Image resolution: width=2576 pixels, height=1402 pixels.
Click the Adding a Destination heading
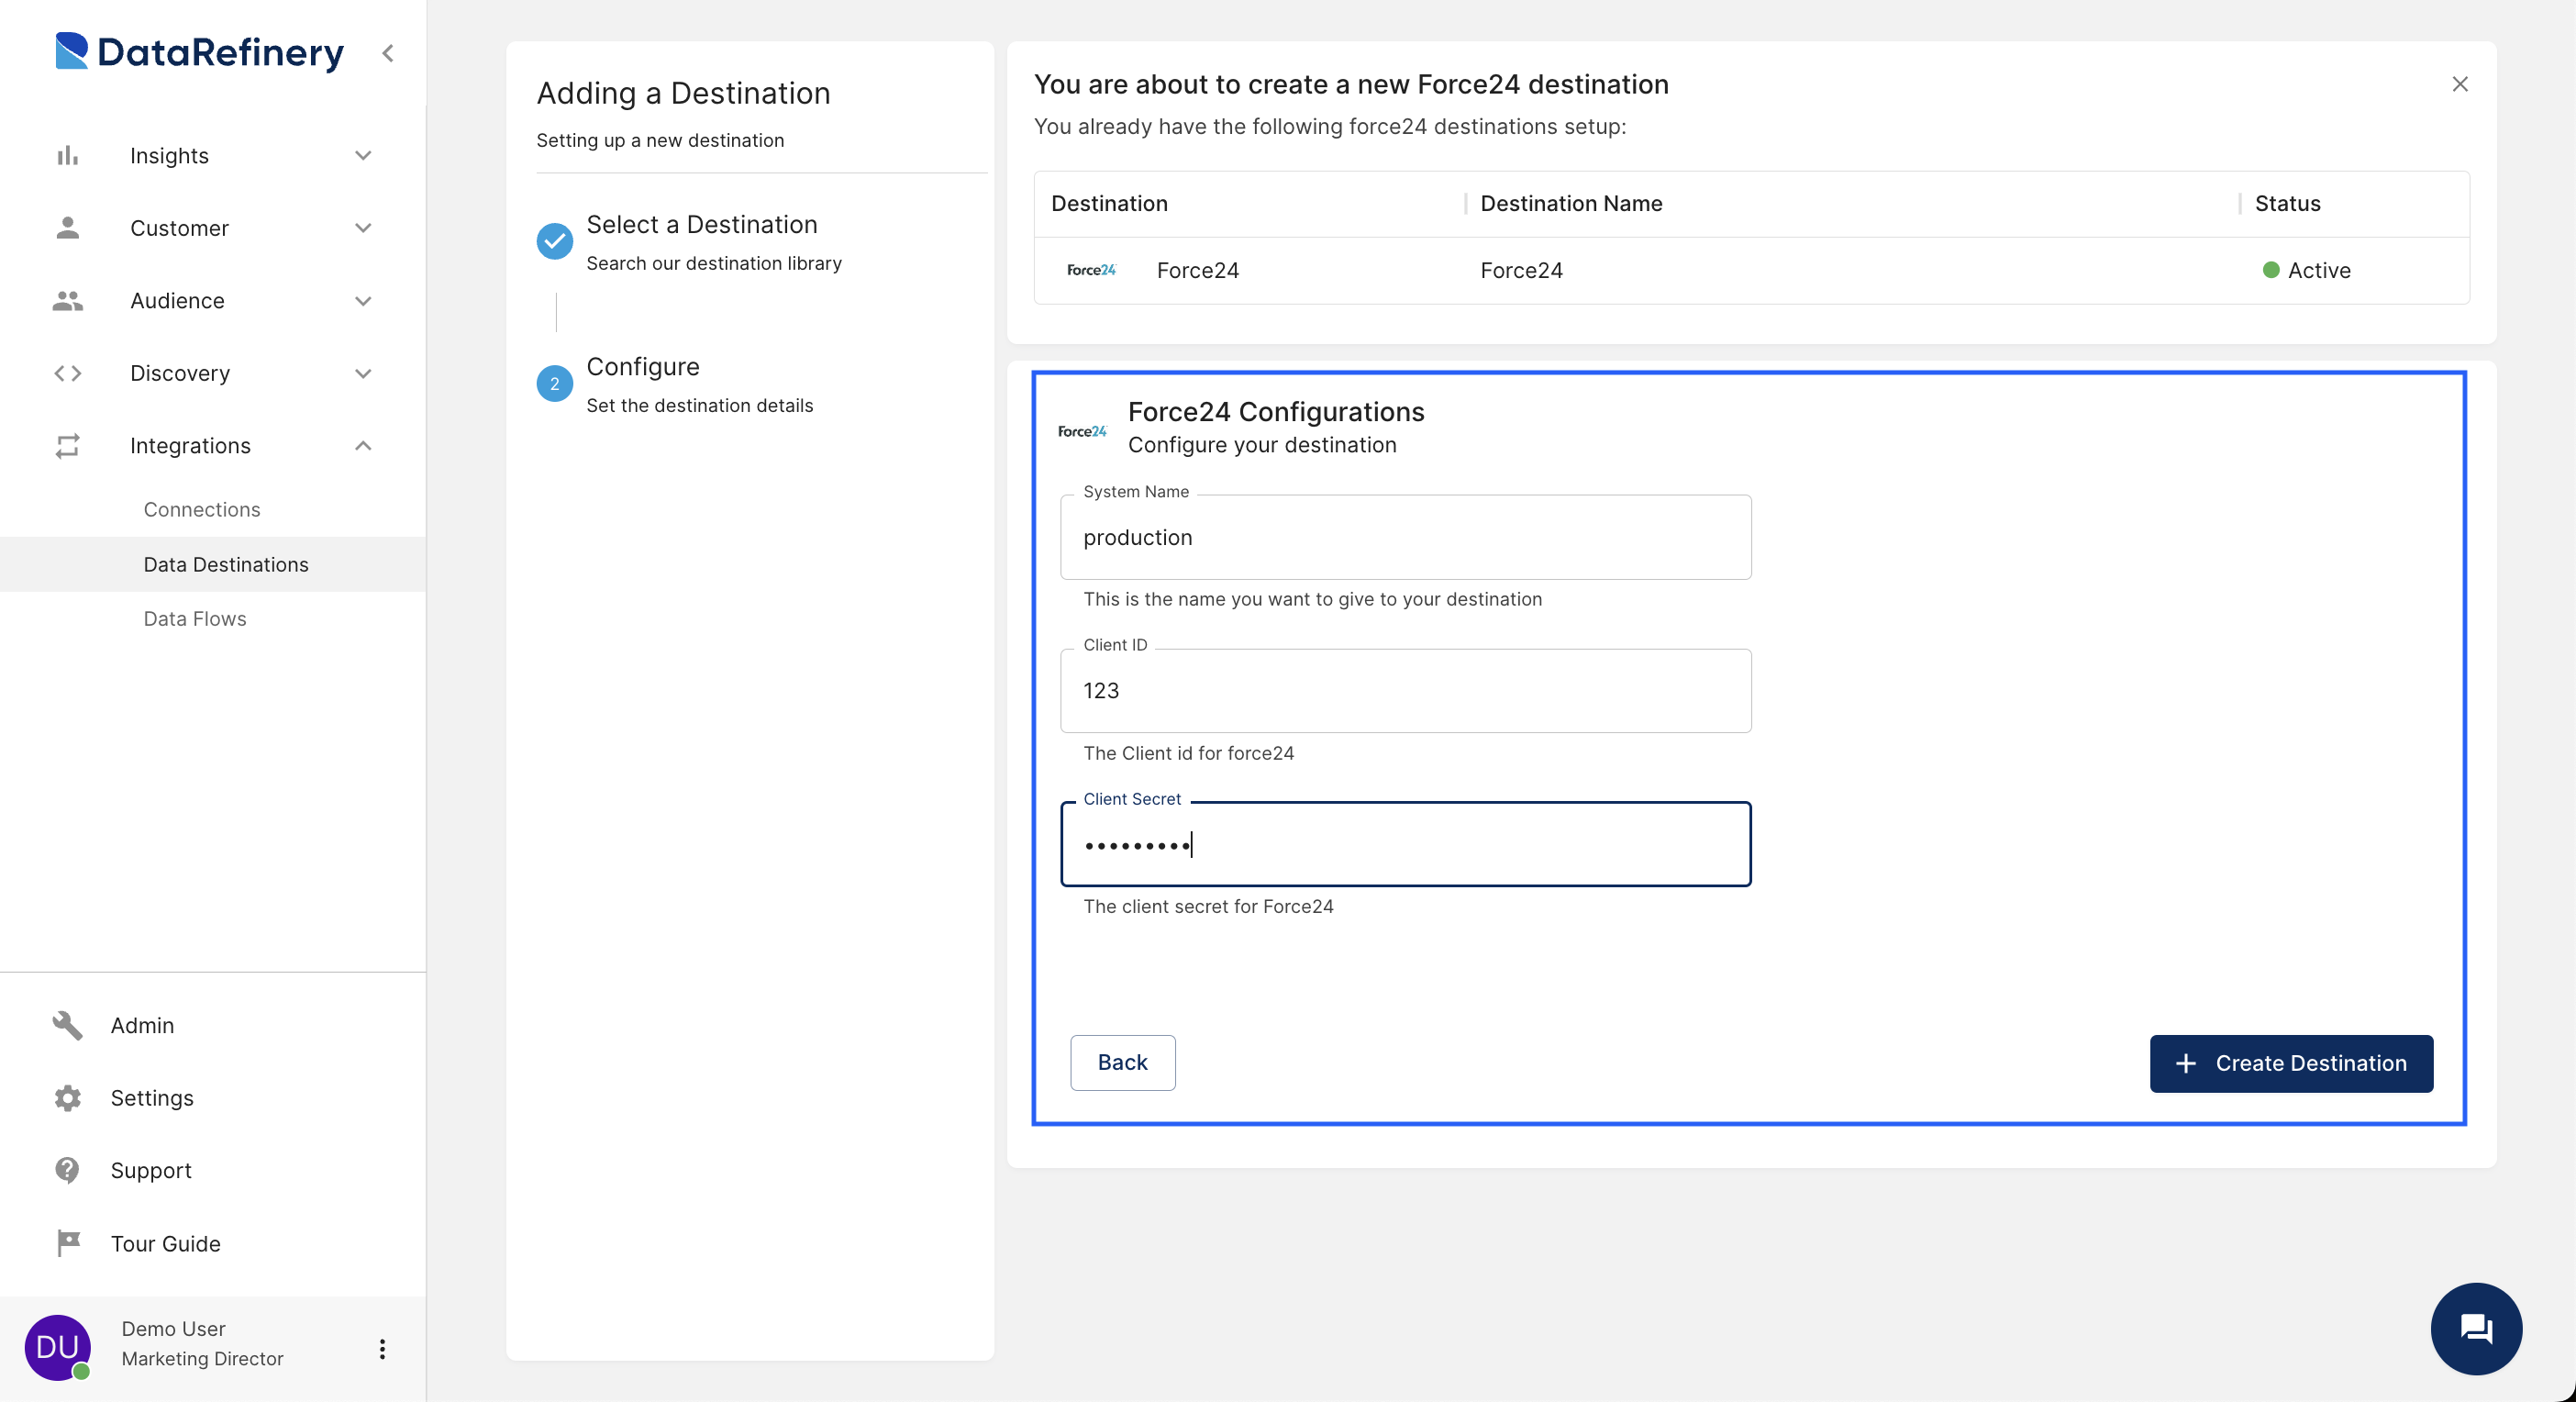683,93
